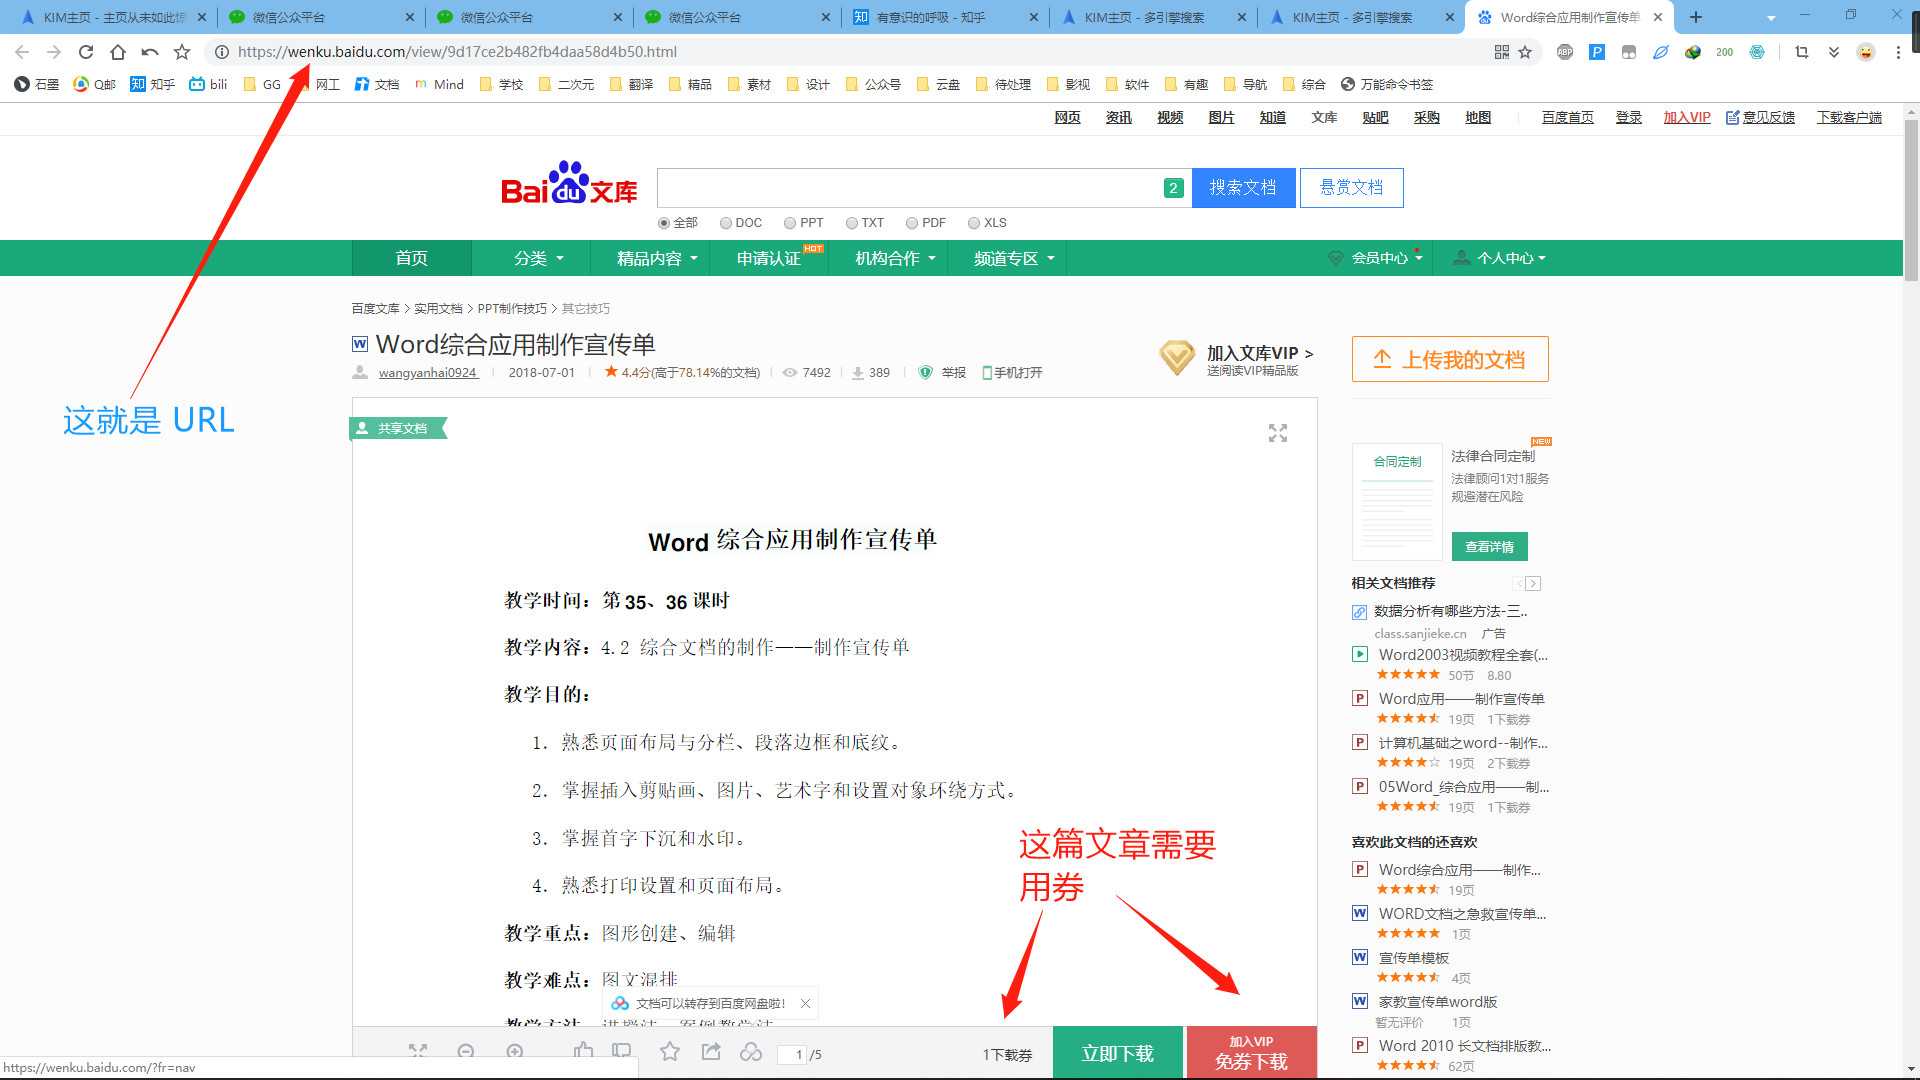Click the thumbs up like icon
The height and width of the screenshot is (1080, 1920).
tap(584, 1050)
